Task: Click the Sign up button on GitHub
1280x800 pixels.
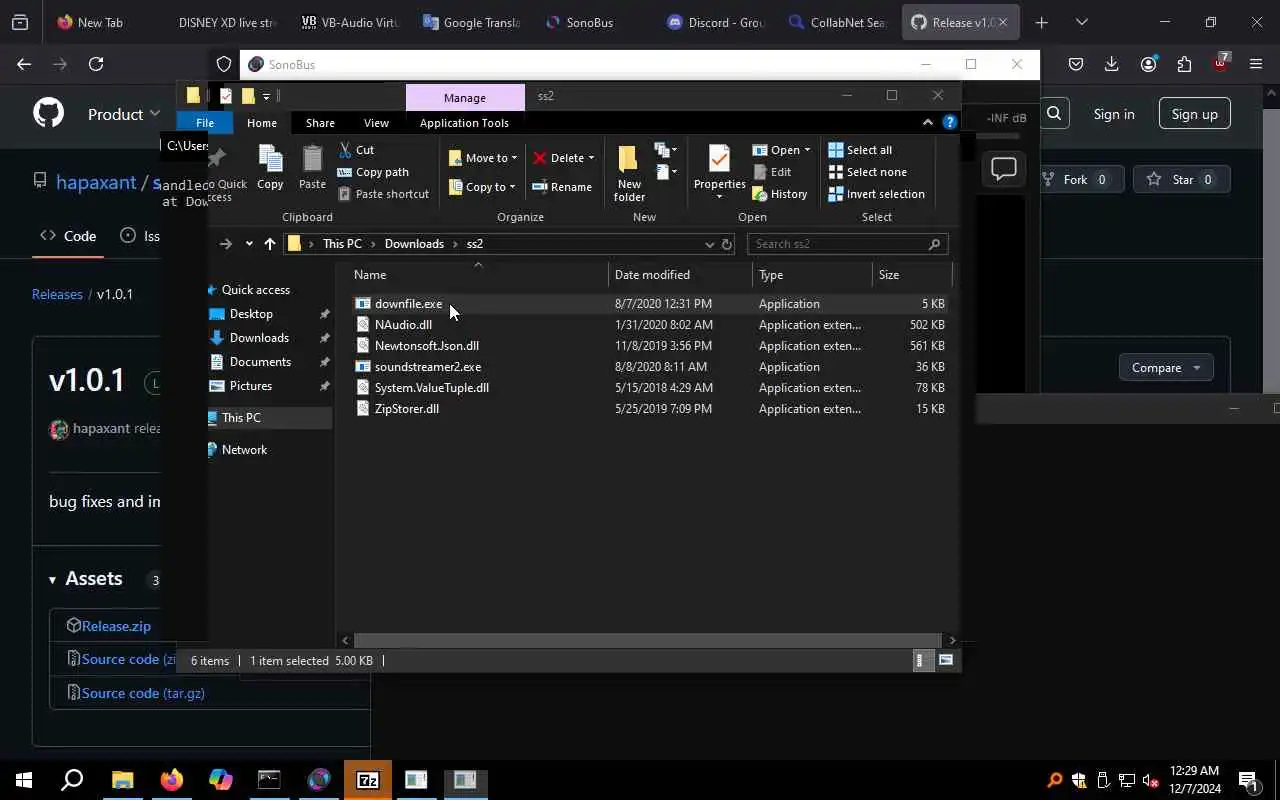Action: [x=1195, y=114]
